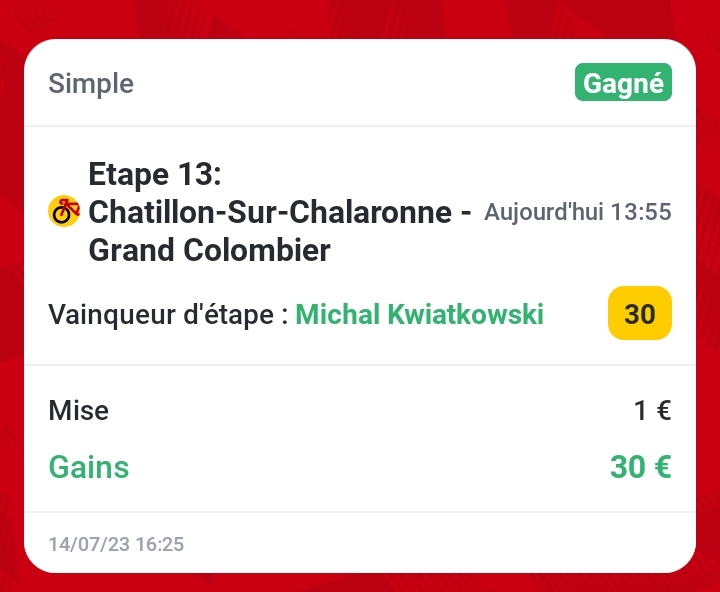The width and height of the screenshot is (720, 592).
Task: Select the Mise stake label
Action: pos(79,410)
